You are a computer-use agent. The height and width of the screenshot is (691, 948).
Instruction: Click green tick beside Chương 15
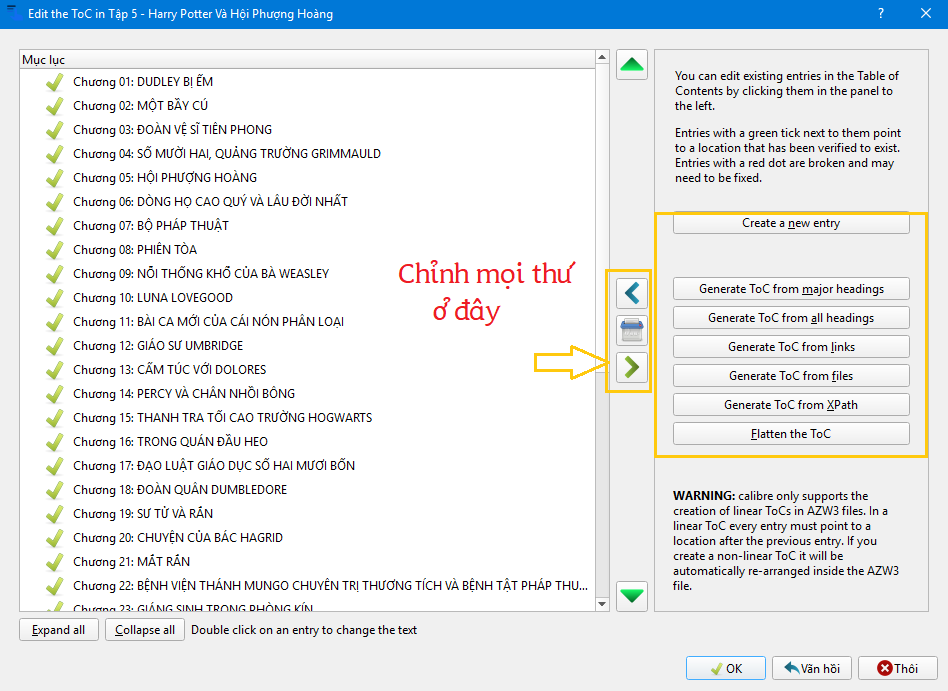click(x=54, y=418)
